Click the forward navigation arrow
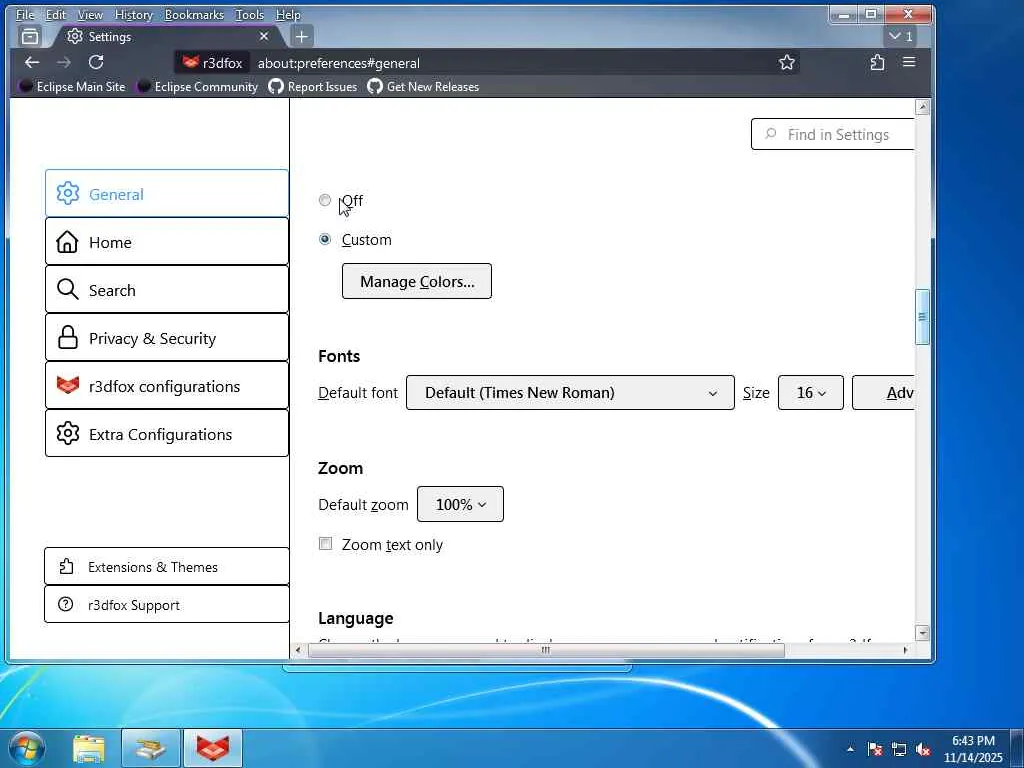Screen dimensions: 1024x768 (x=63, y=63)
